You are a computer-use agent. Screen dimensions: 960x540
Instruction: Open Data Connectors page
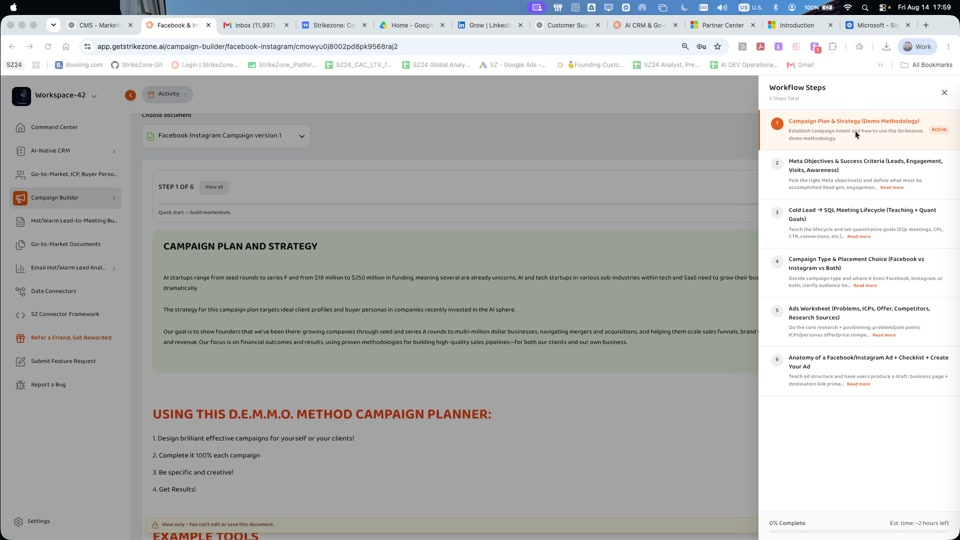pyautogui.click(x=53, y=291)
